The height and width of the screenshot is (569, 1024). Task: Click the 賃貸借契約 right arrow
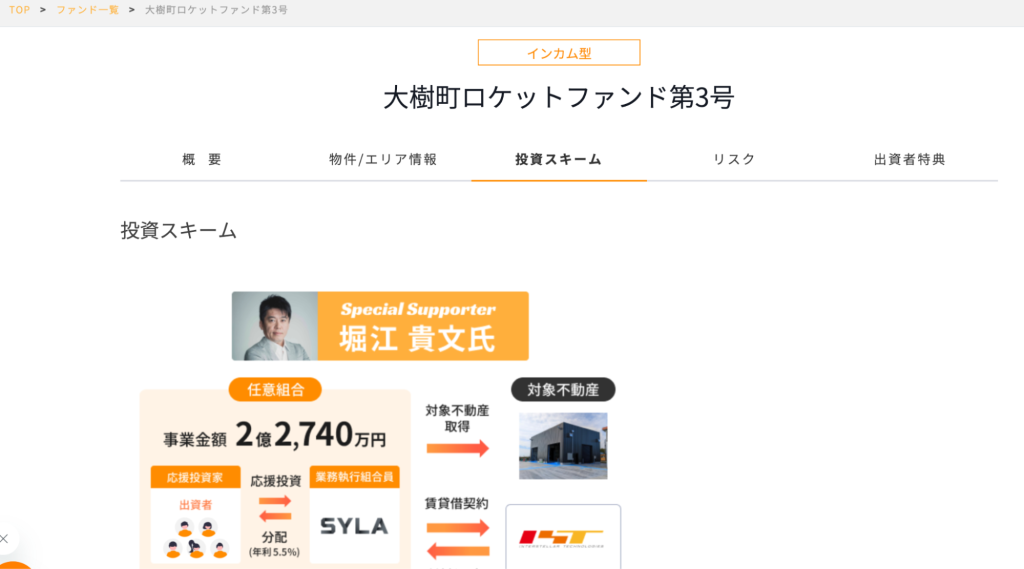click(x=458, y=528)
